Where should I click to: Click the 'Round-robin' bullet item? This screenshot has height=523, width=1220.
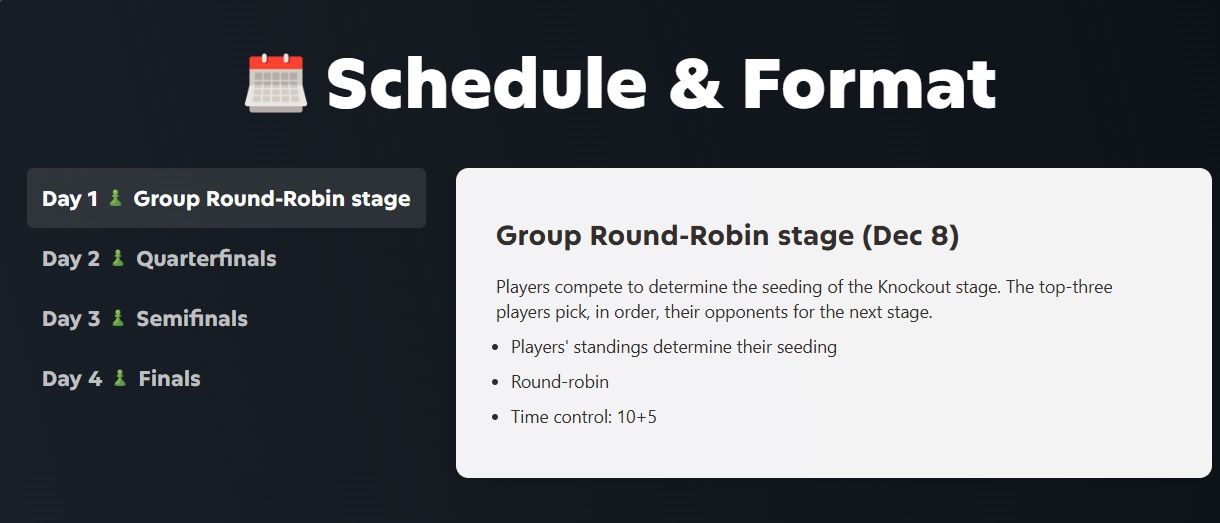[559, 382]
